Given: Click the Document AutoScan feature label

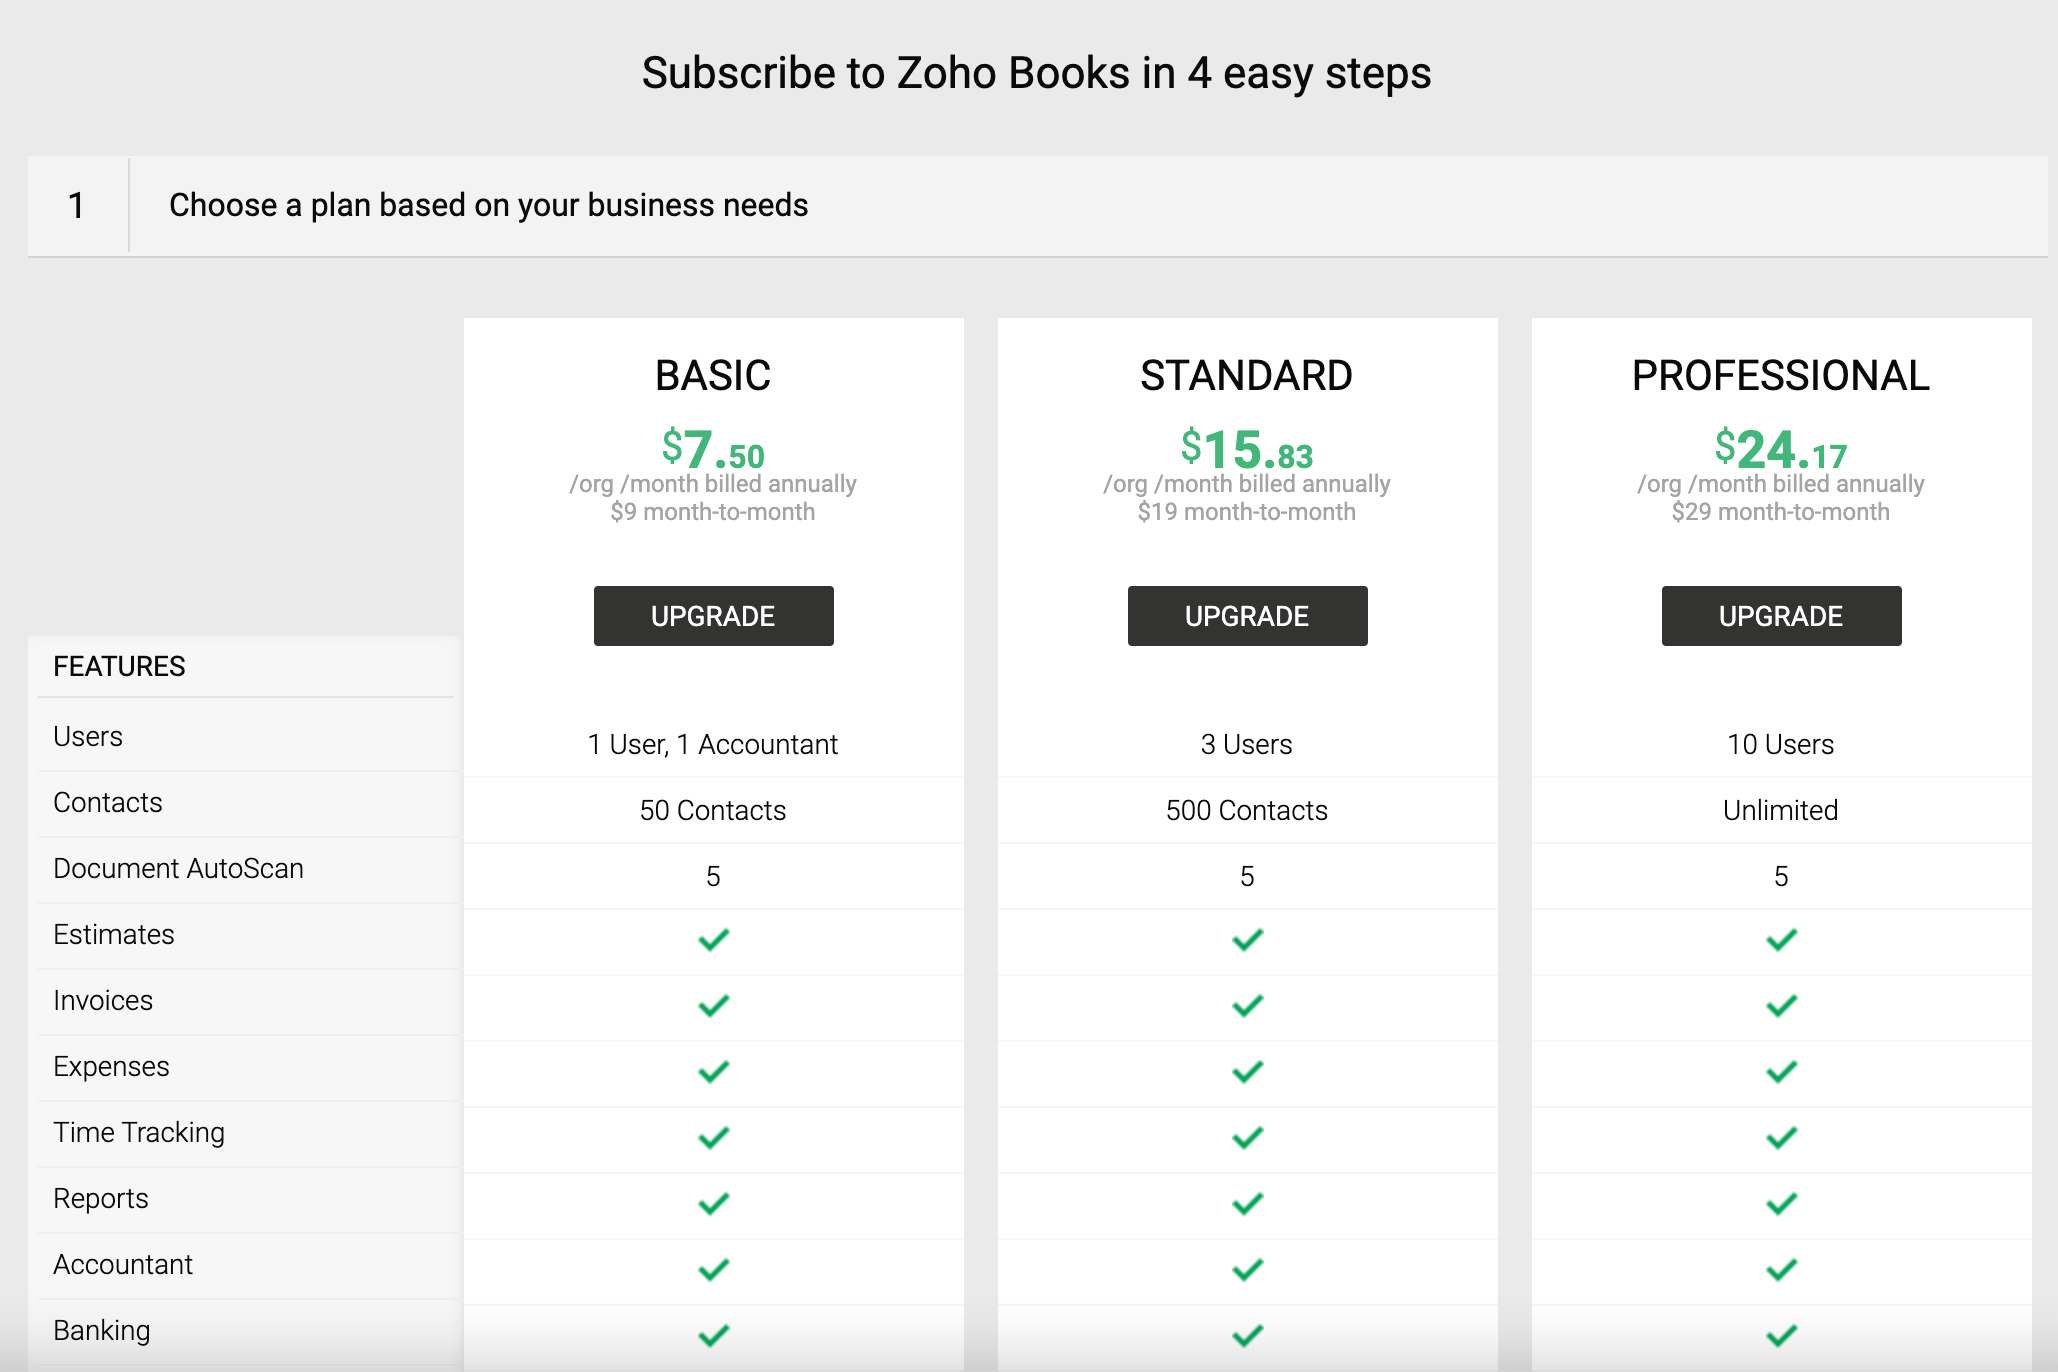Looking at the screenshot, I should point(178,868).
